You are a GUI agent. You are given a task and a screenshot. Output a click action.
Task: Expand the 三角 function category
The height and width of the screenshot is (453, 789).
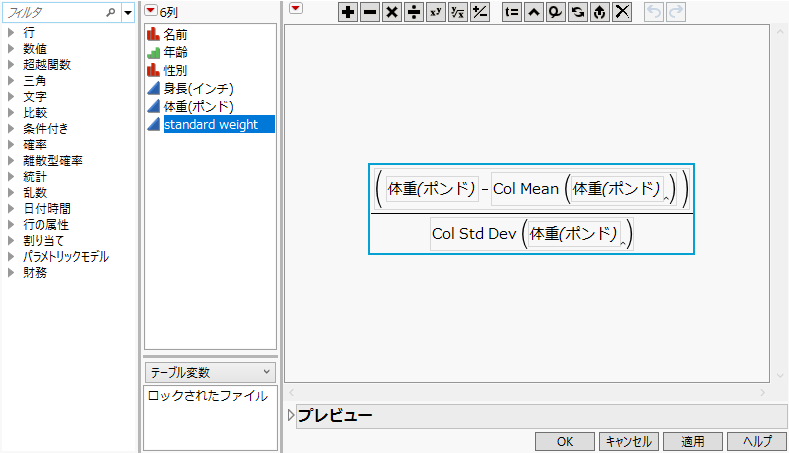(11, 81)
